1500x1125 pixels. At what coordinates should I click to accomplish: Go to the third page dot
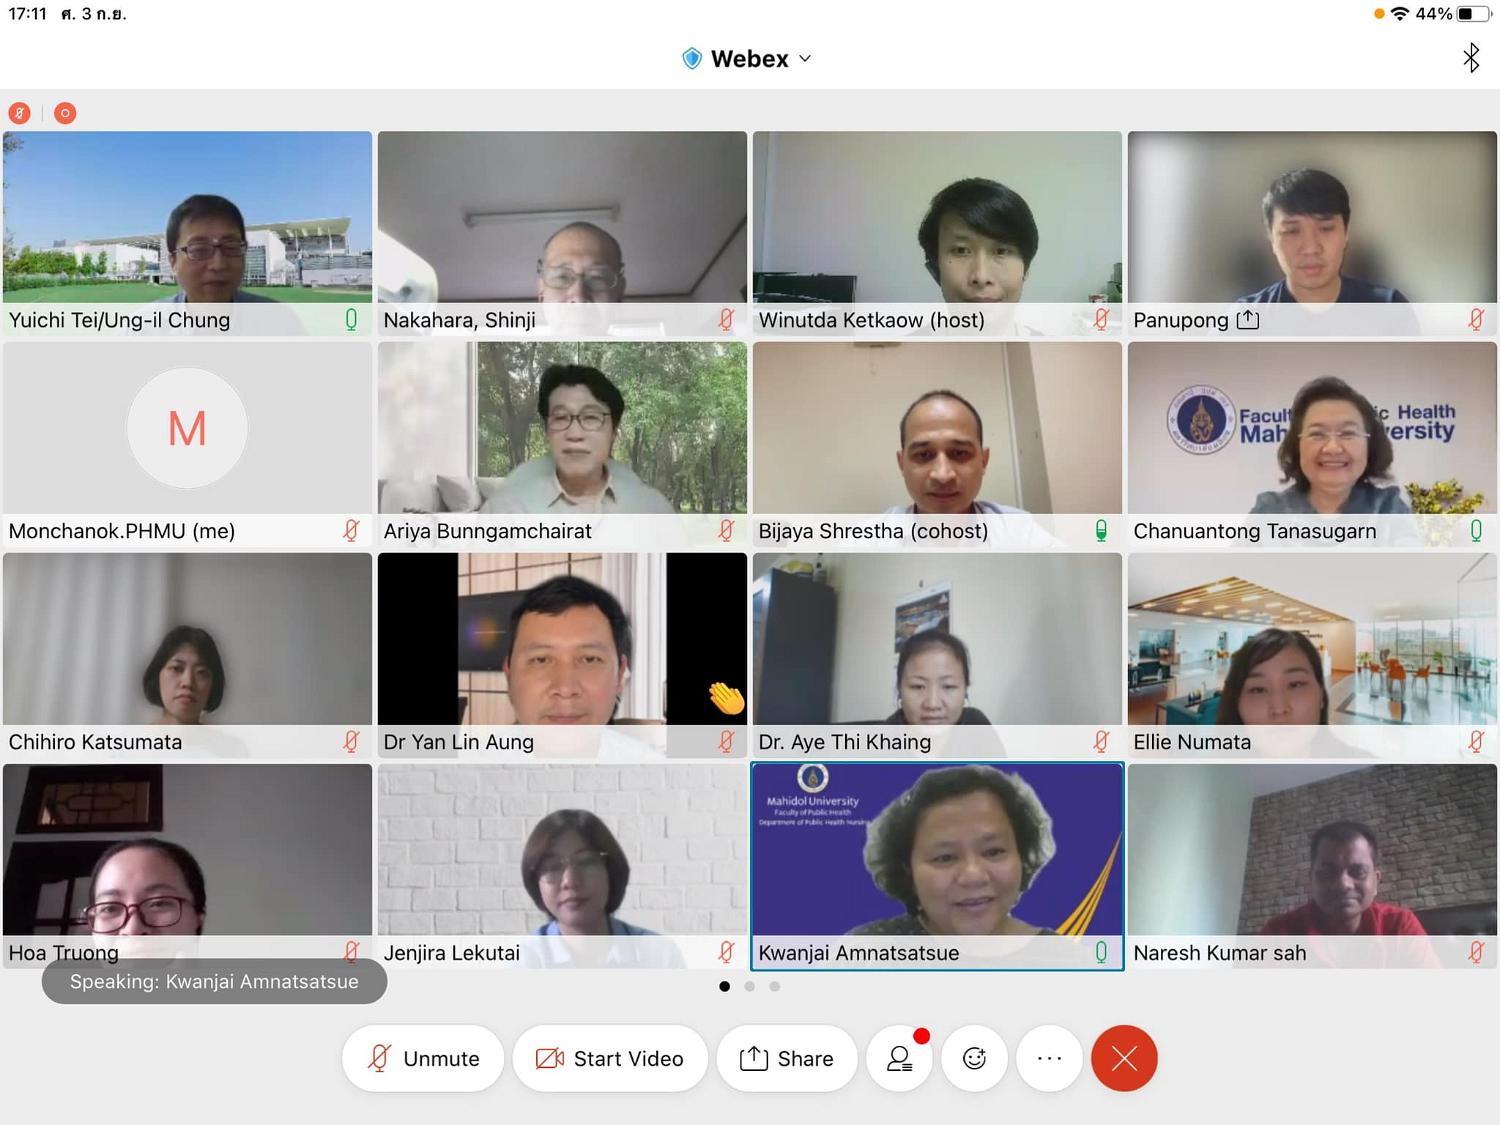[774, 986]
